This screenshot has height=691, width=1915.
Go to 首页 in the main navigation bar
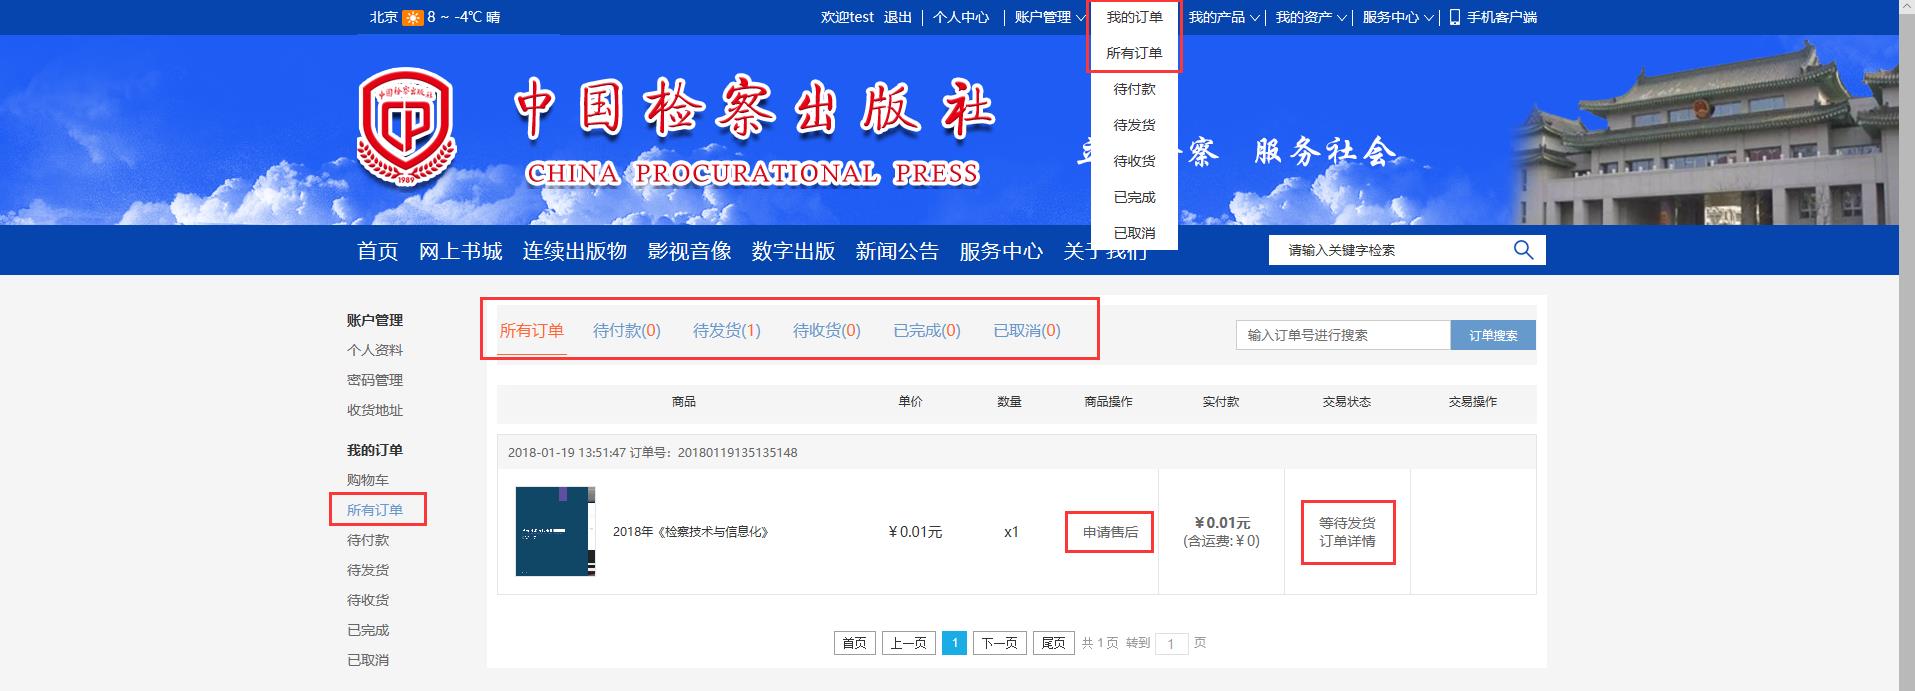click(x=378, y=251)
